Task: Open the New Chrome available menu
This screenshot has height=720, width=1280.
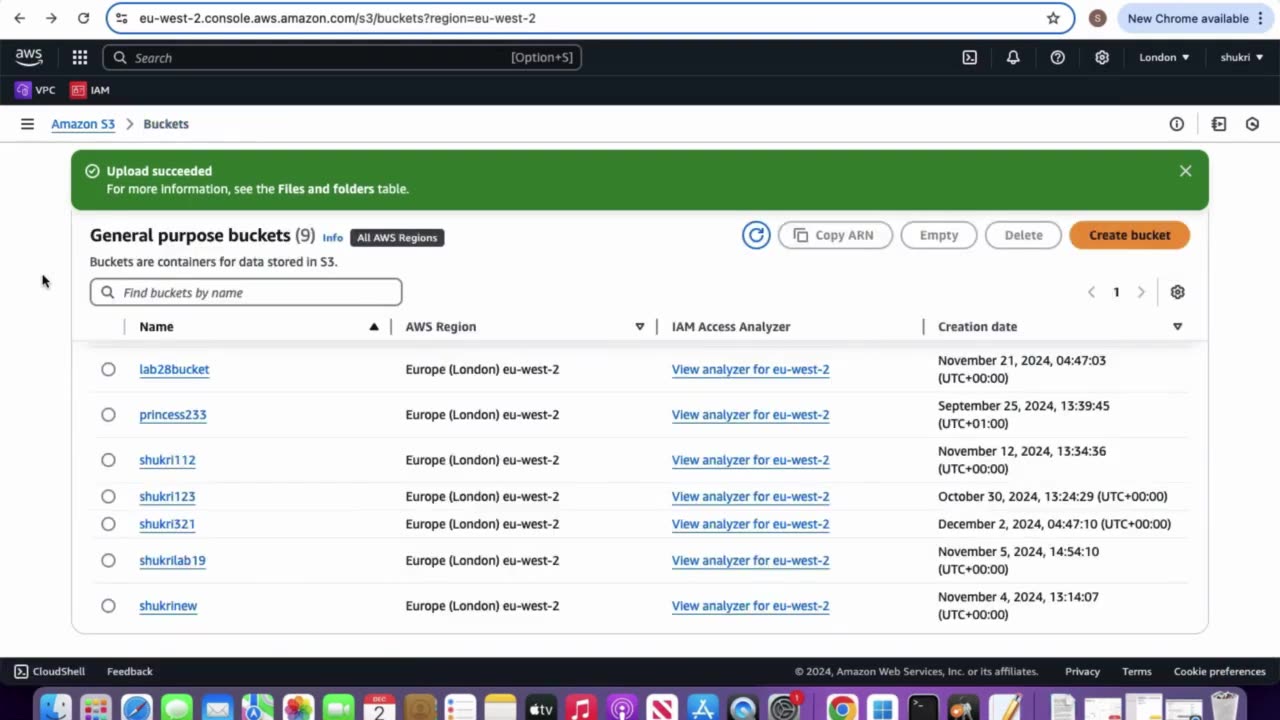Action: [1194, 18]
